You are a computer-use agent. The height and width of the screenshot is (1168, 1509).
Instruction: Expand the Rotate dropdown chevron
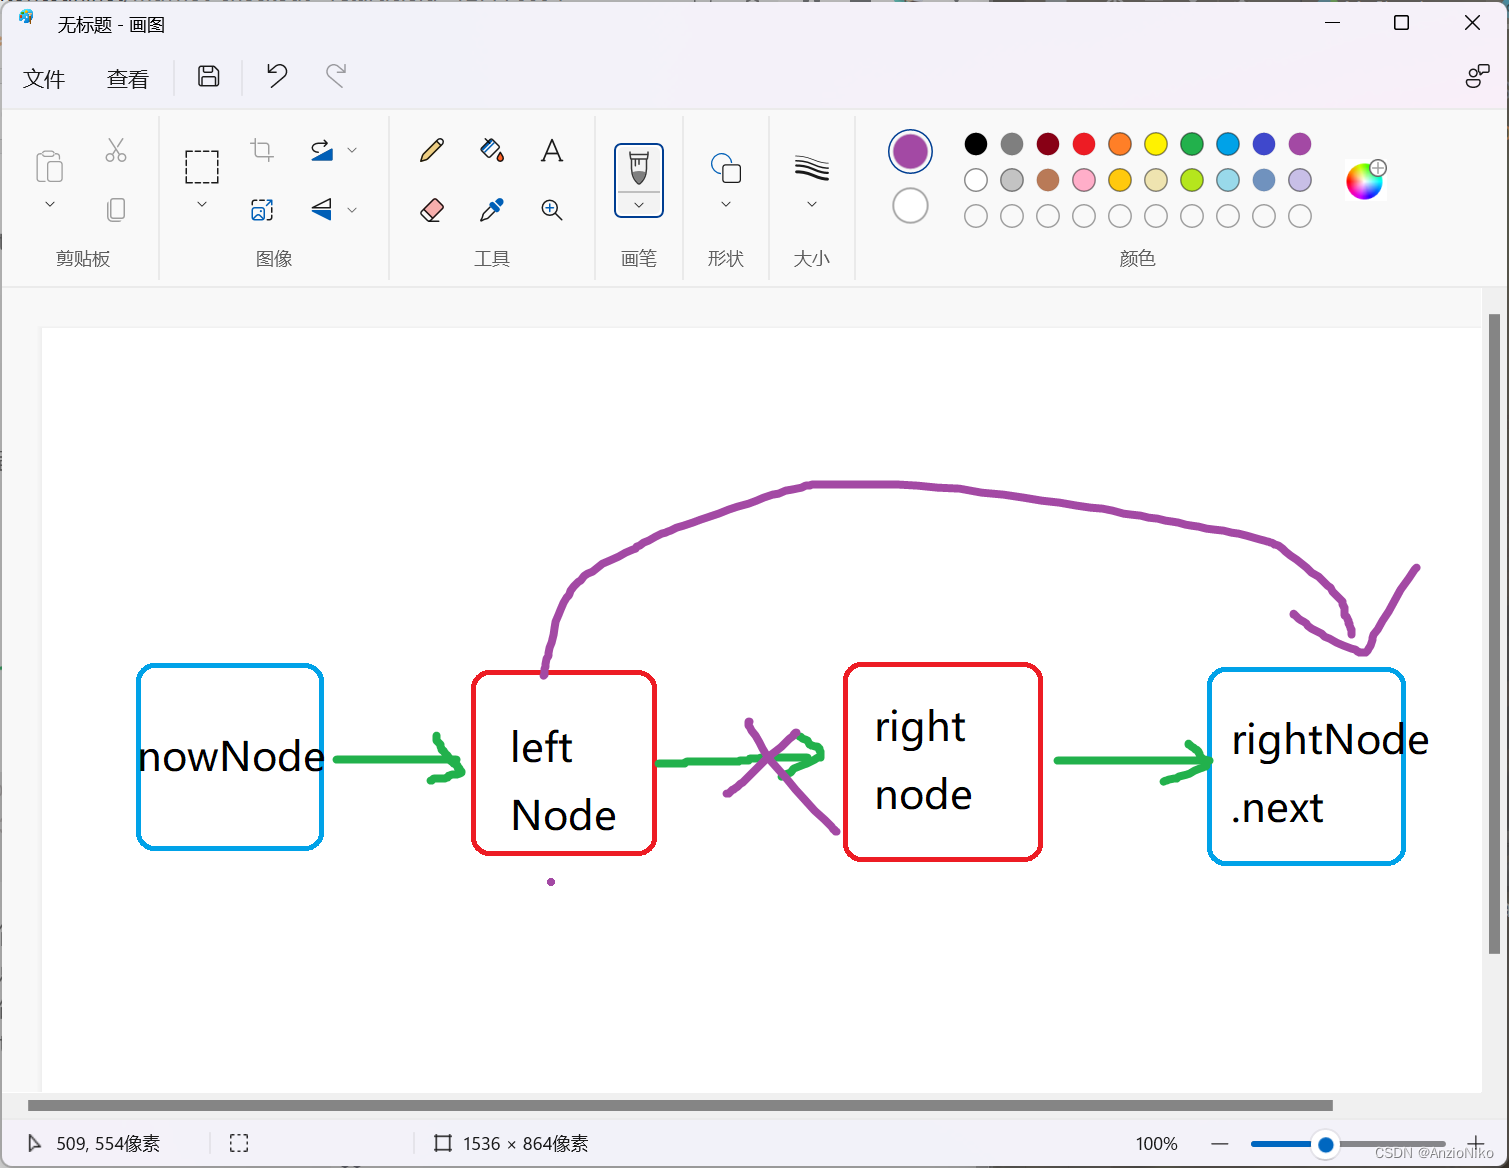(x=352, y=151)
